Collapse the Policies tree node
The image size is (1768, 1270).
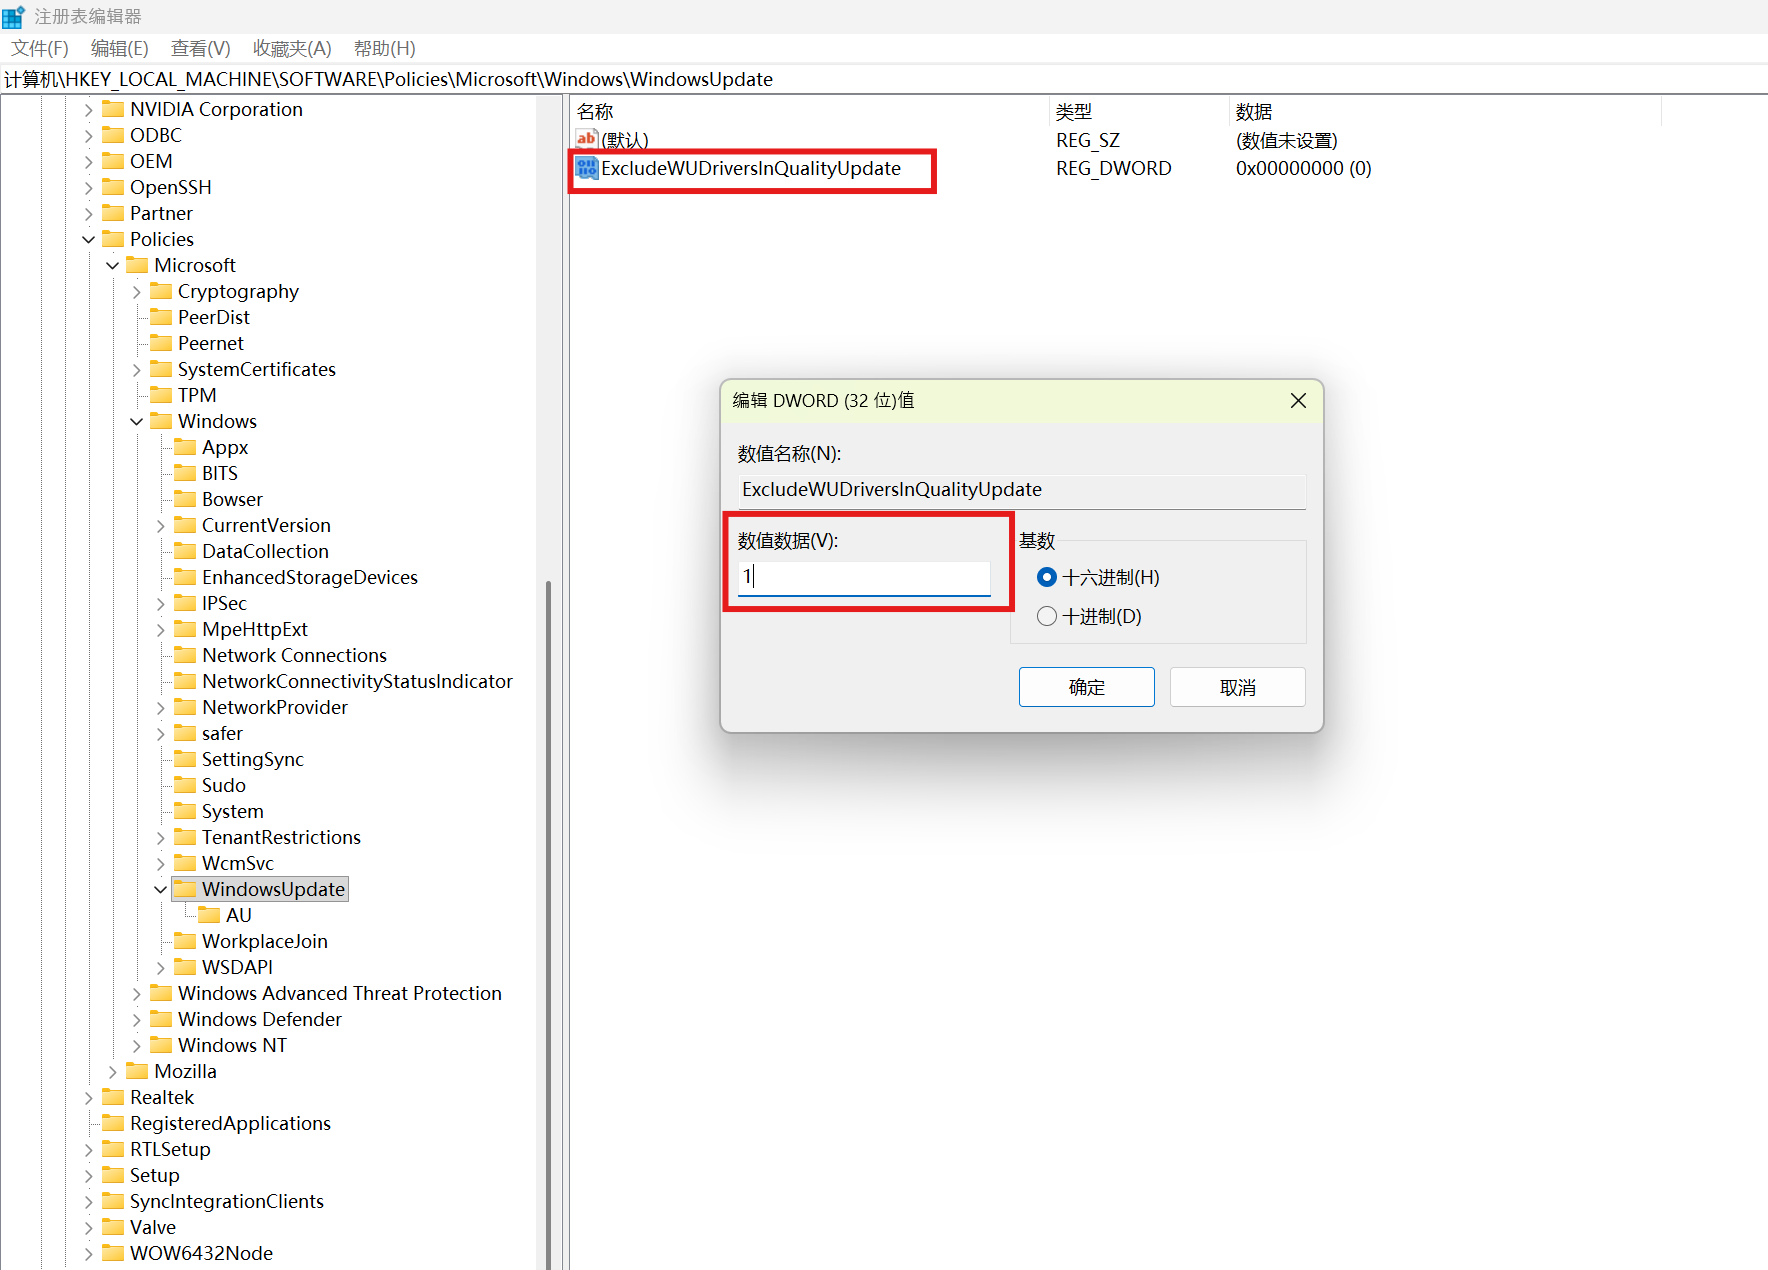pyautogui.click(x=88, y=239)
